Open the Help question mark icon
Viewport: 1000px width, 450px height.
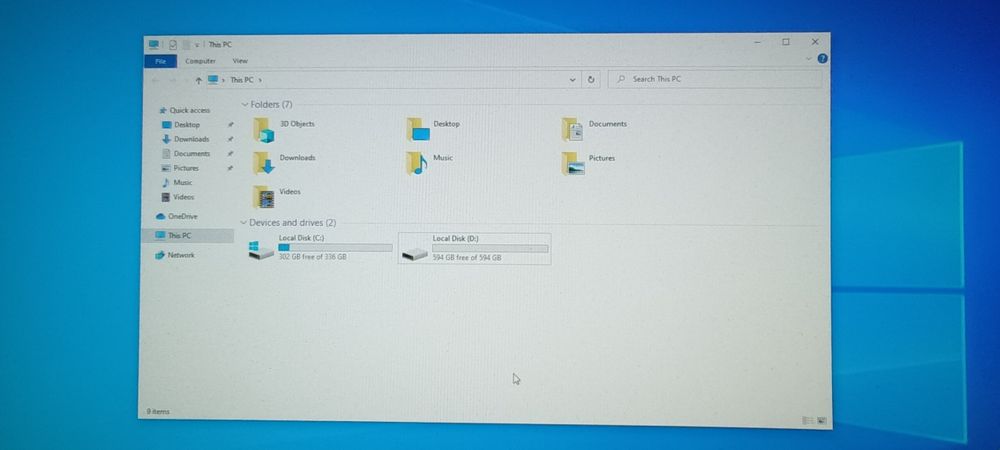click(x=822, y=59)
